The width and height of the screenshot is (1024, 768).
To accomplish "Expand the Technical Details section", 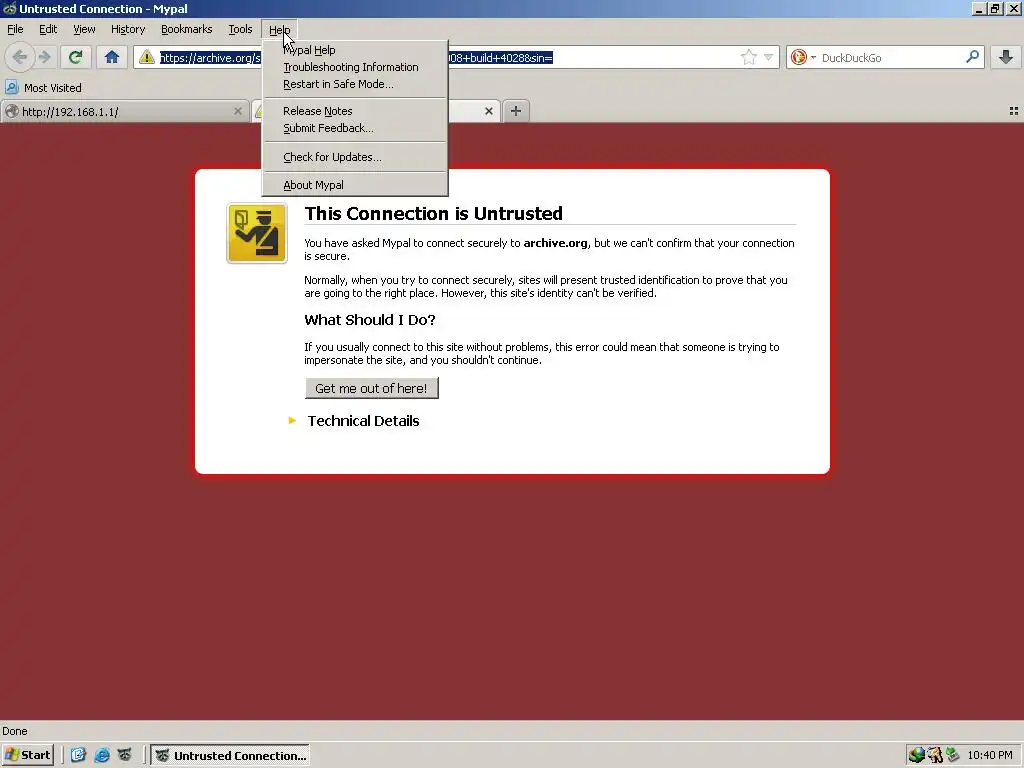I will [x=354, y=421].
